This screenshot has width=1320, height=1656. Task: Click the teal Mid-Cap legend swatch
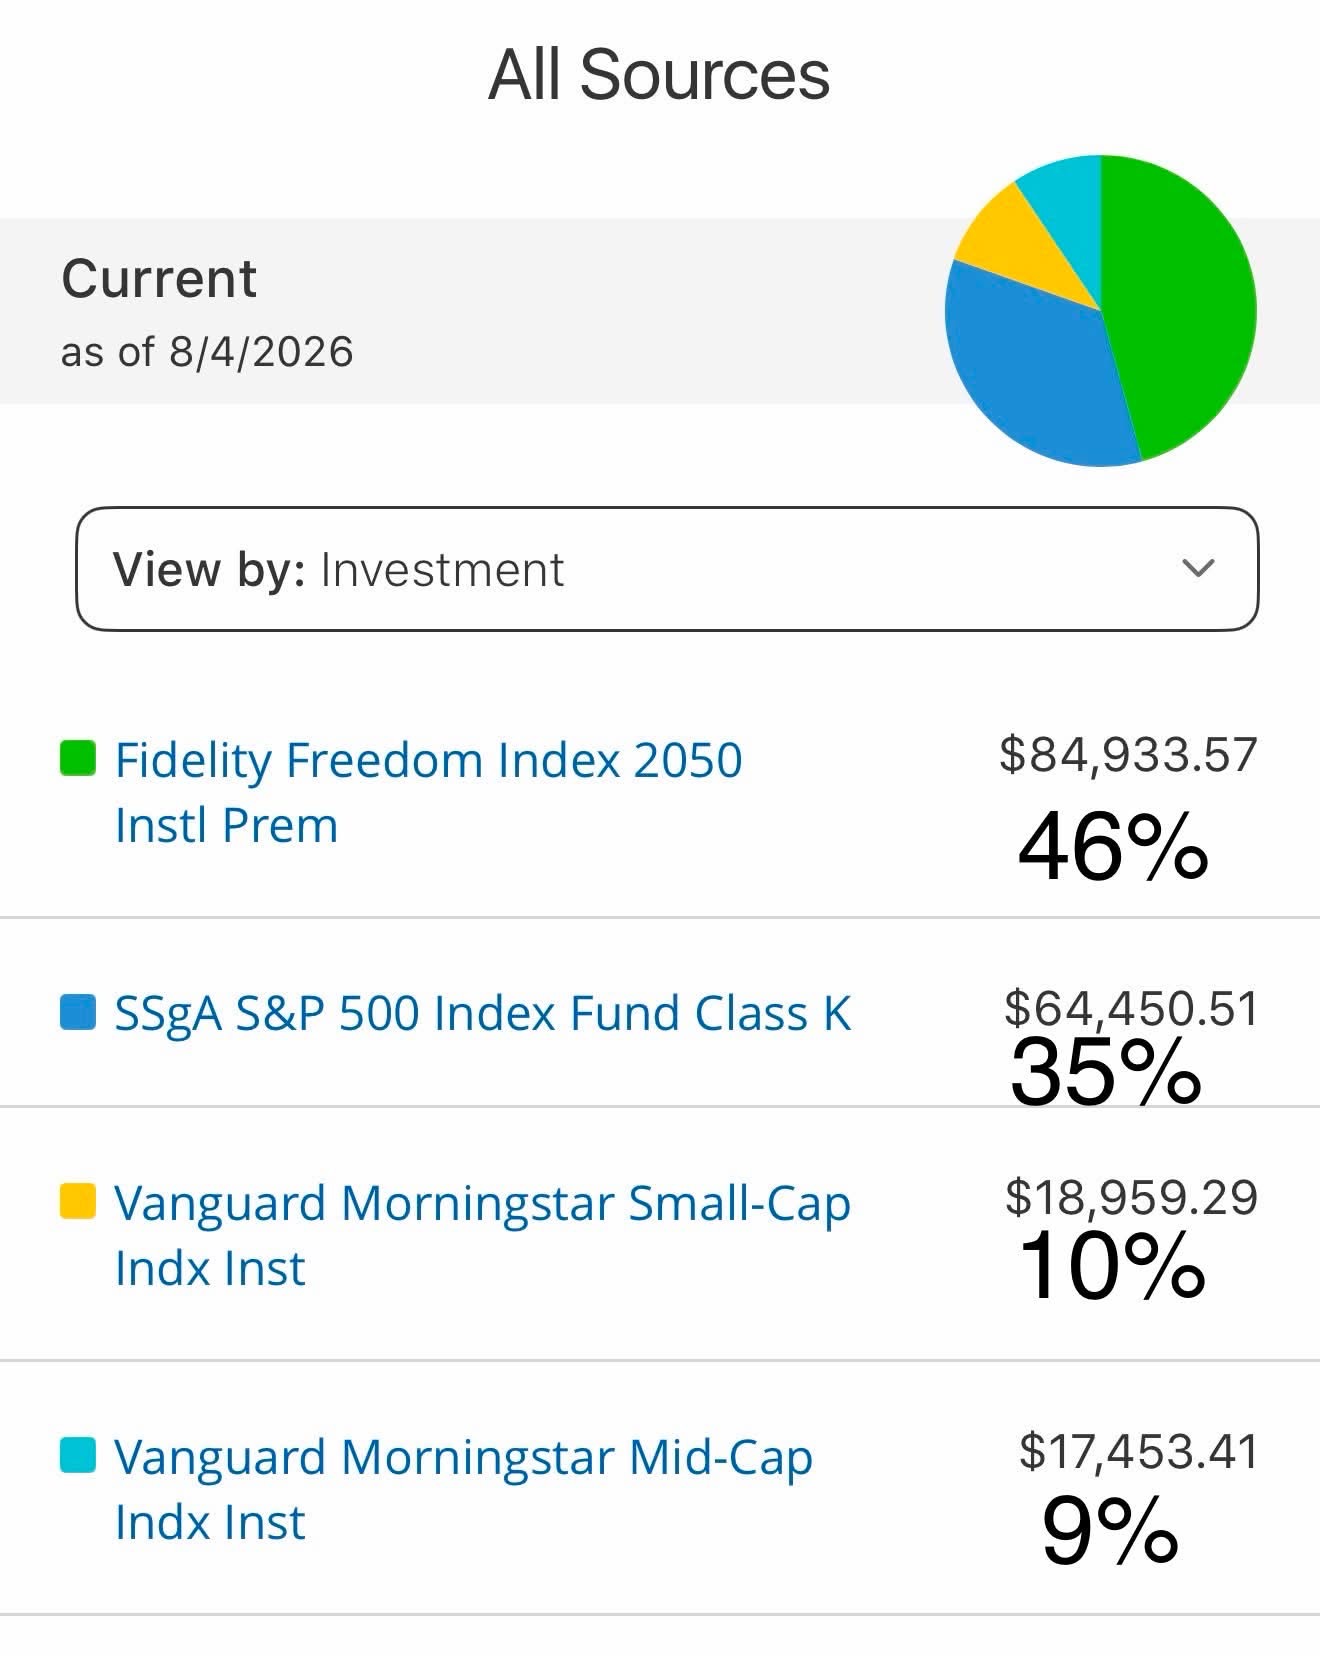click(x=78, y=1455)
